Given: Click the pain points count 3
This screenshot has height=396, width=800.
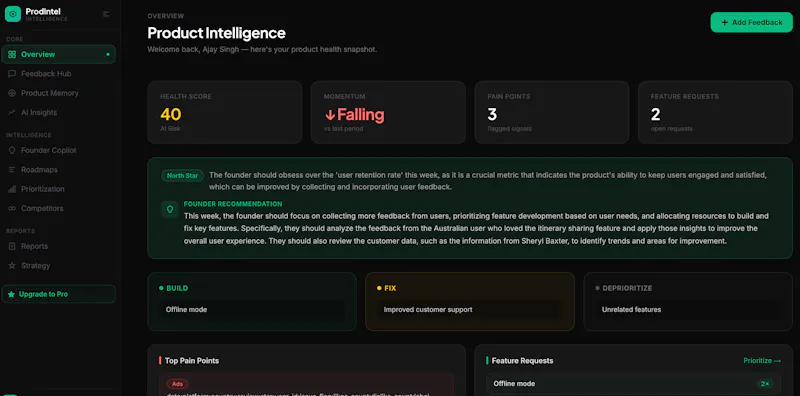Looking at the screenshot, I should pyautogui.click(x=492, y=114).
